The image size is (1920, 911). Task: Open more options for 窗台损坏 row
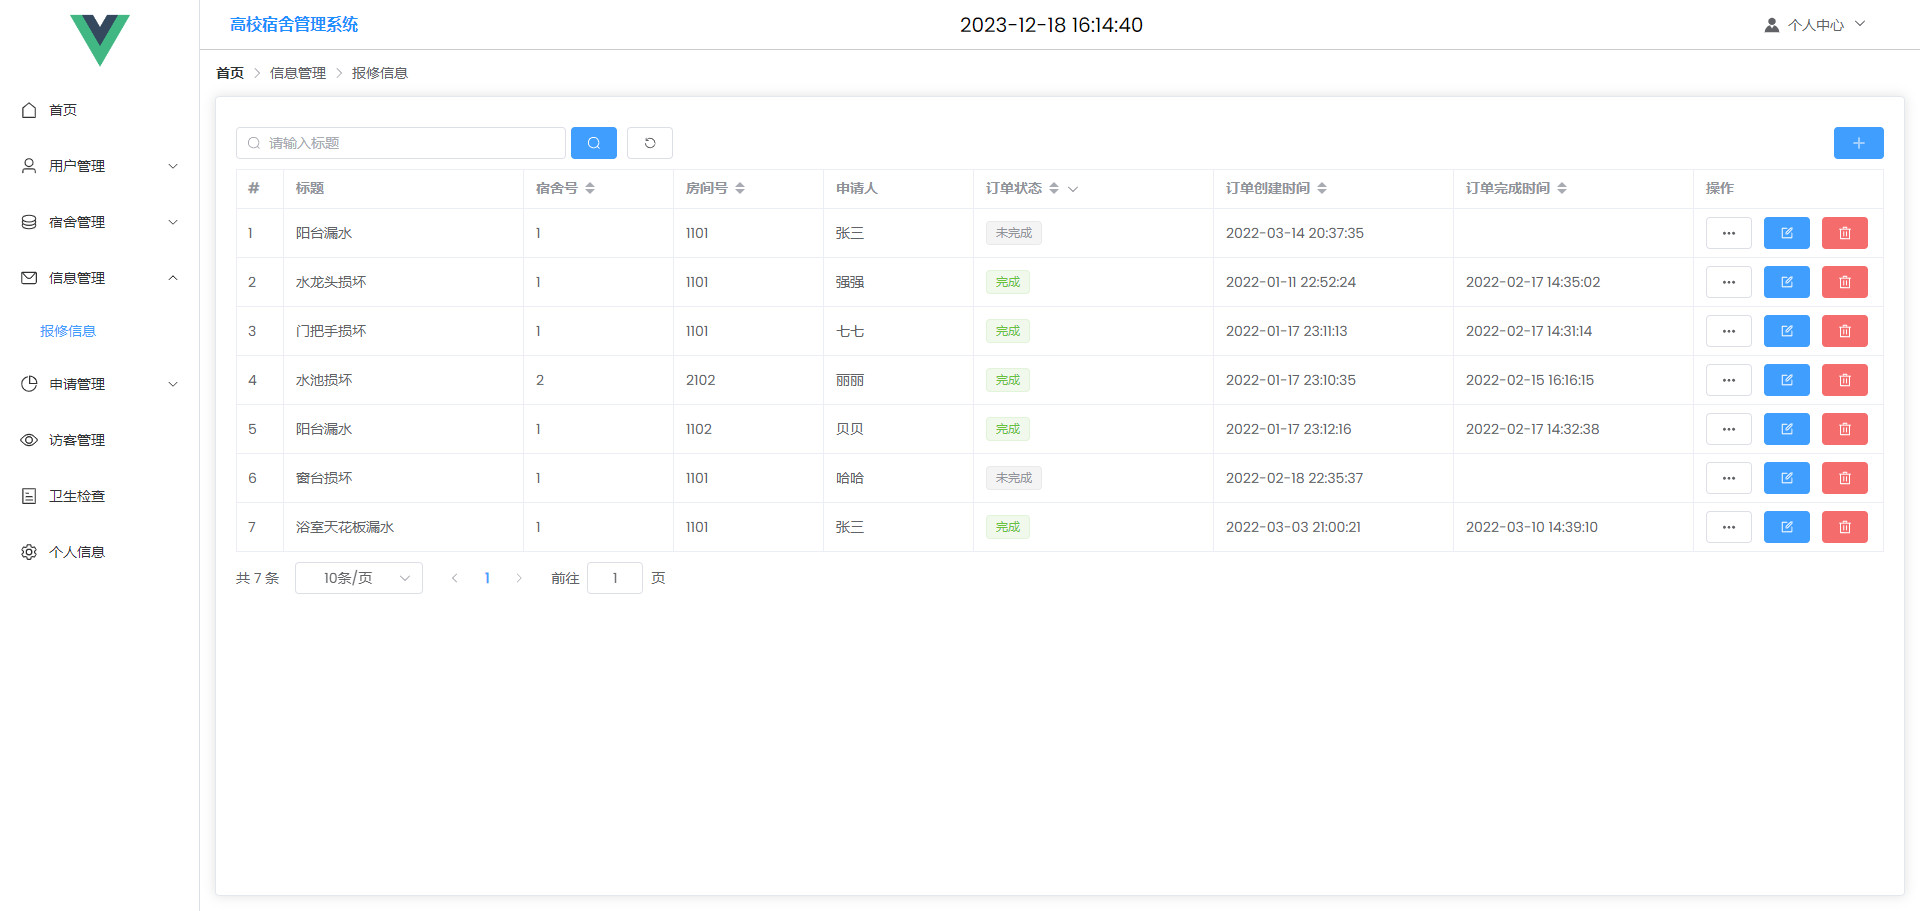click(1728, 478)
